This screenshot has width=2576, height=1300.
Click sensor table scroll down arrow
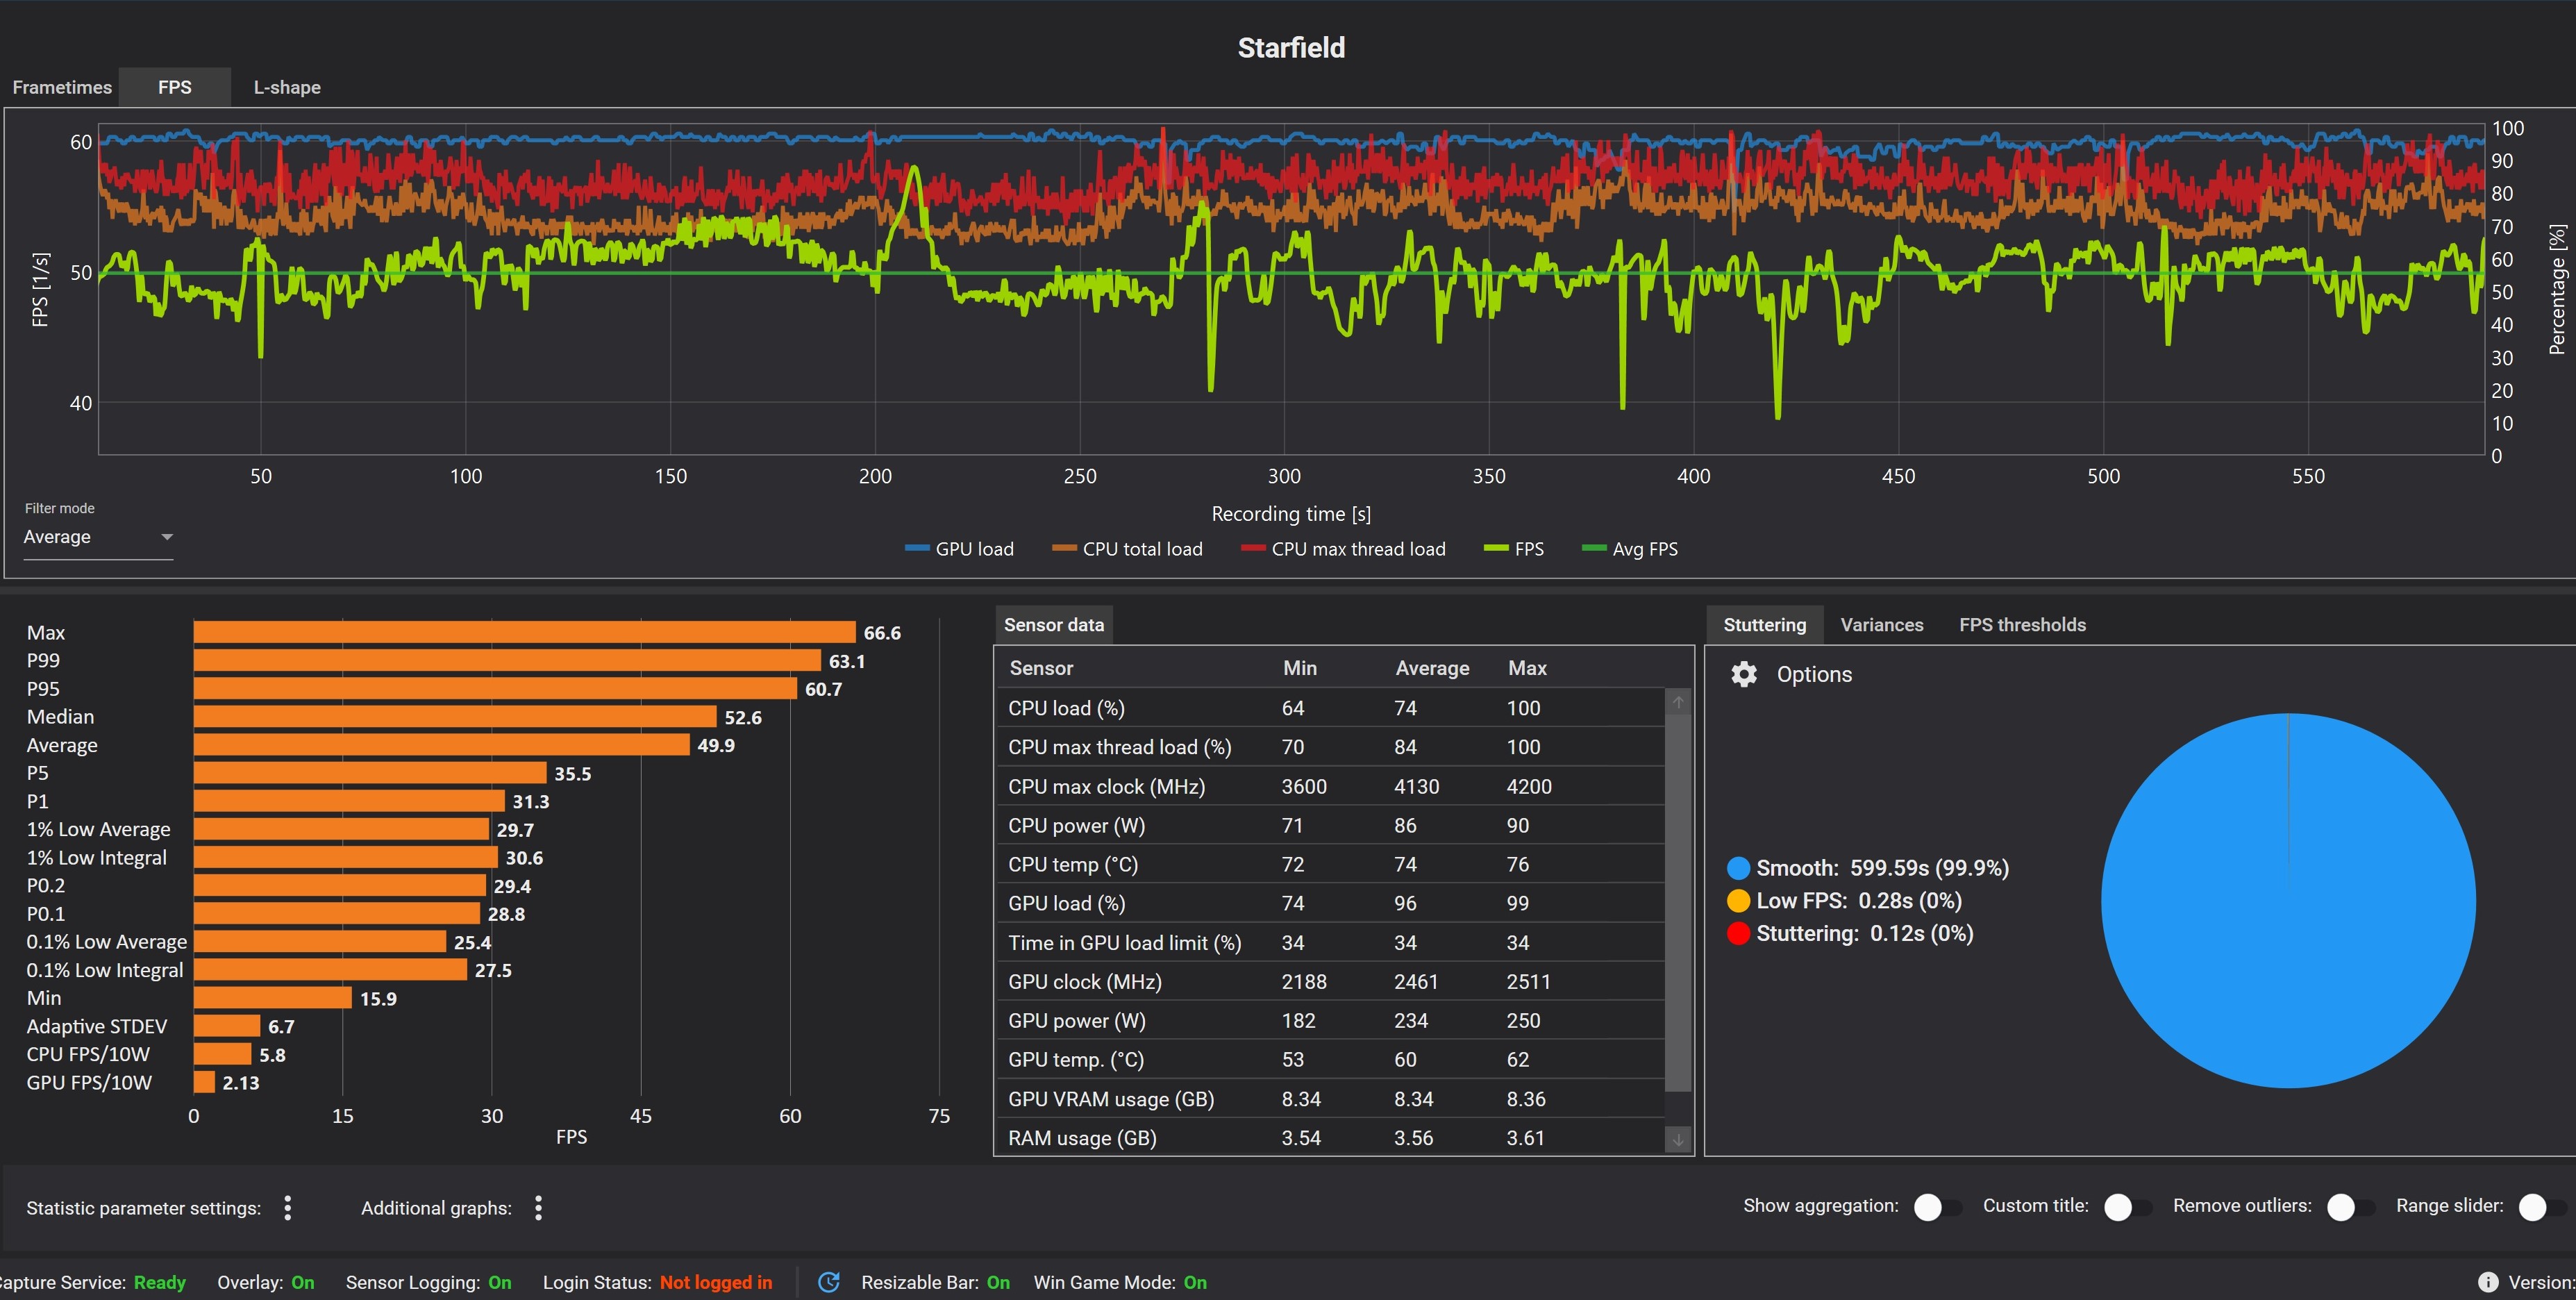pos(1678,1139)
